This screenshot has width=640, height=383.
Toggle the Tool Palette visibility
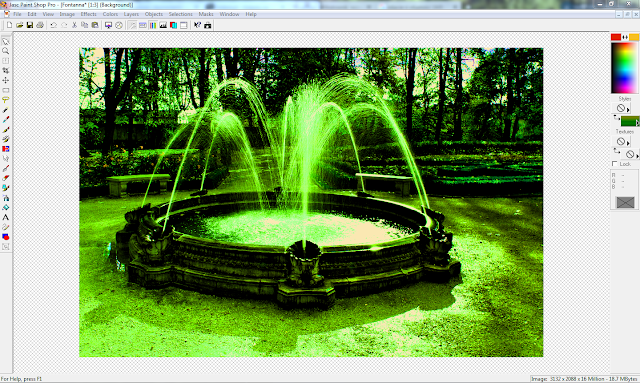click(x=132, y=25)
